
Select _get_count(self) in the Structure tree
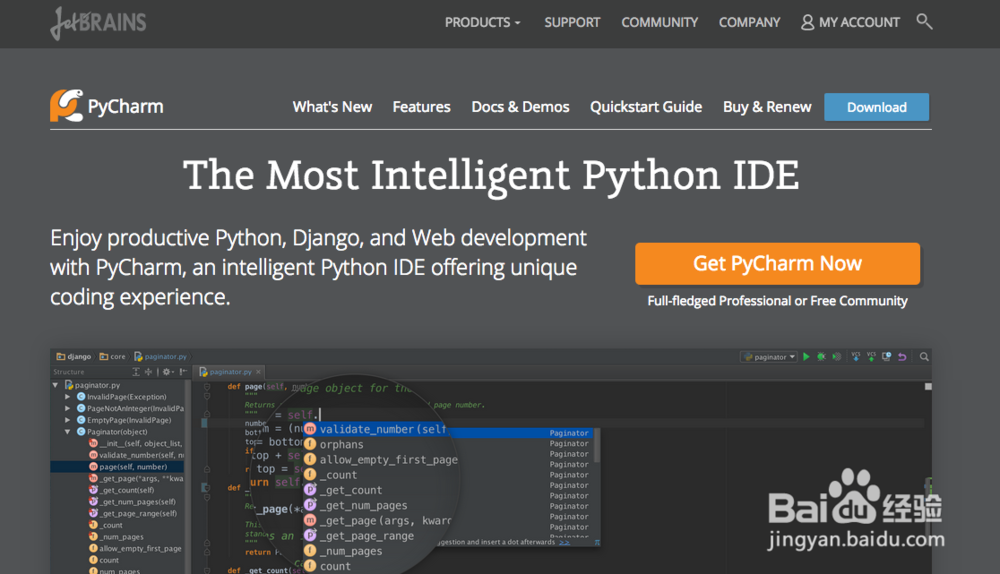click(122, 490)
